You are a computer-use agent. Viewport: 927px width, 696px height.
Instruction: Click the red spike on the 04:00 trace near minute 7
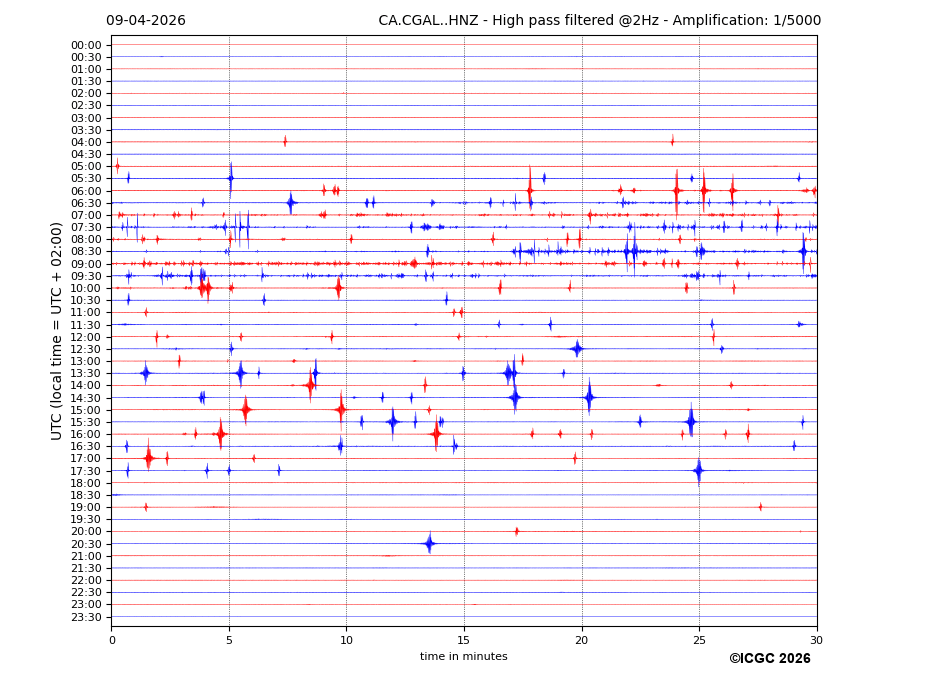point(285,141)
